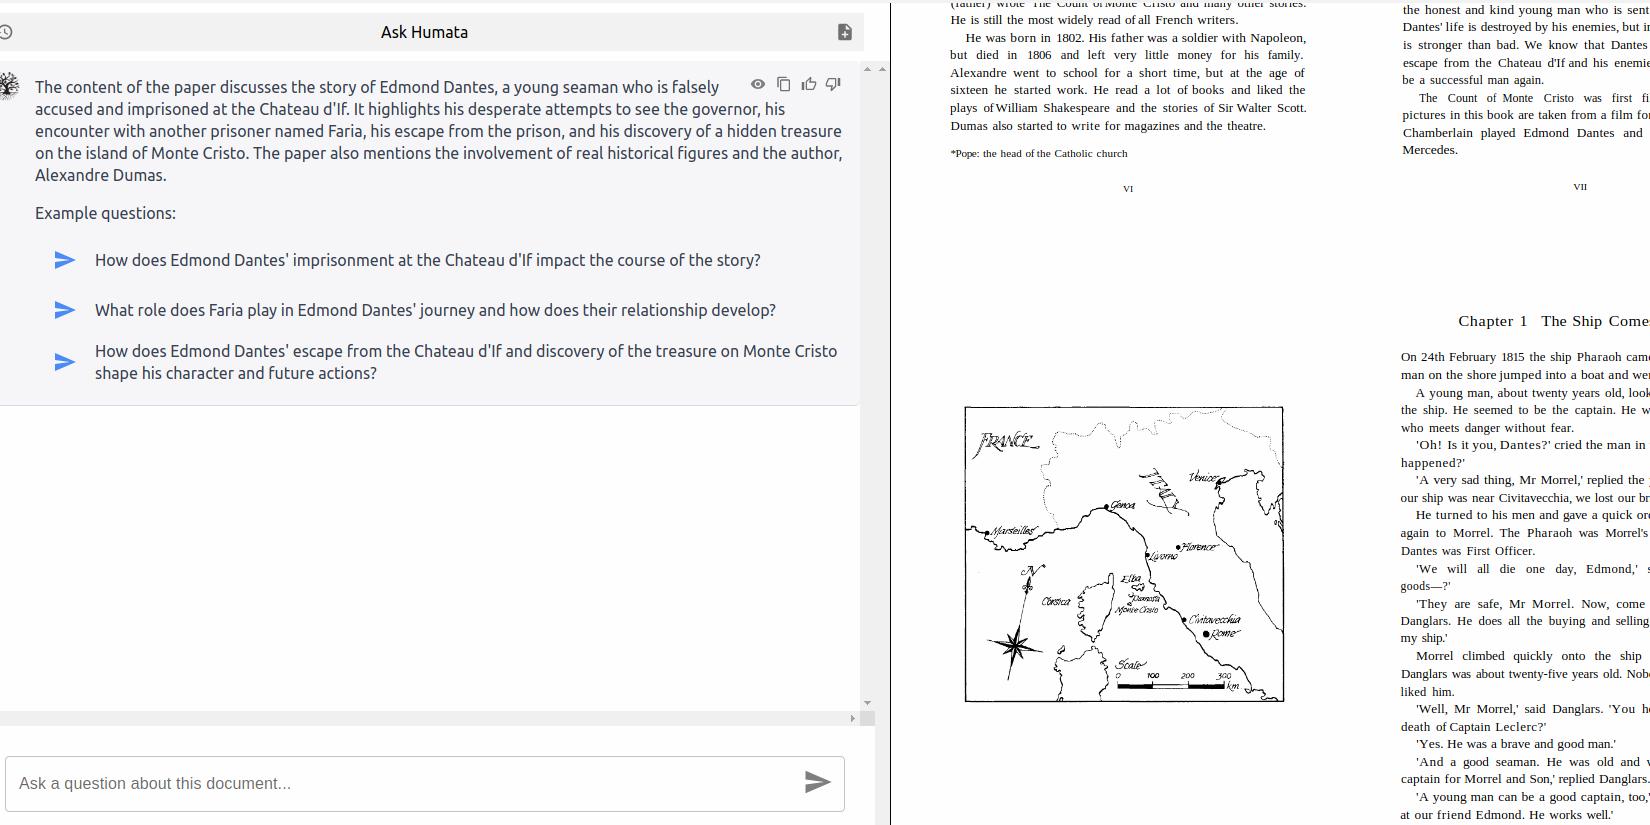The width and height of the screenshot is (1650, 825).
Task: Ask how Dantes' imprisonment impacts the story
Action: click(427, 260)
